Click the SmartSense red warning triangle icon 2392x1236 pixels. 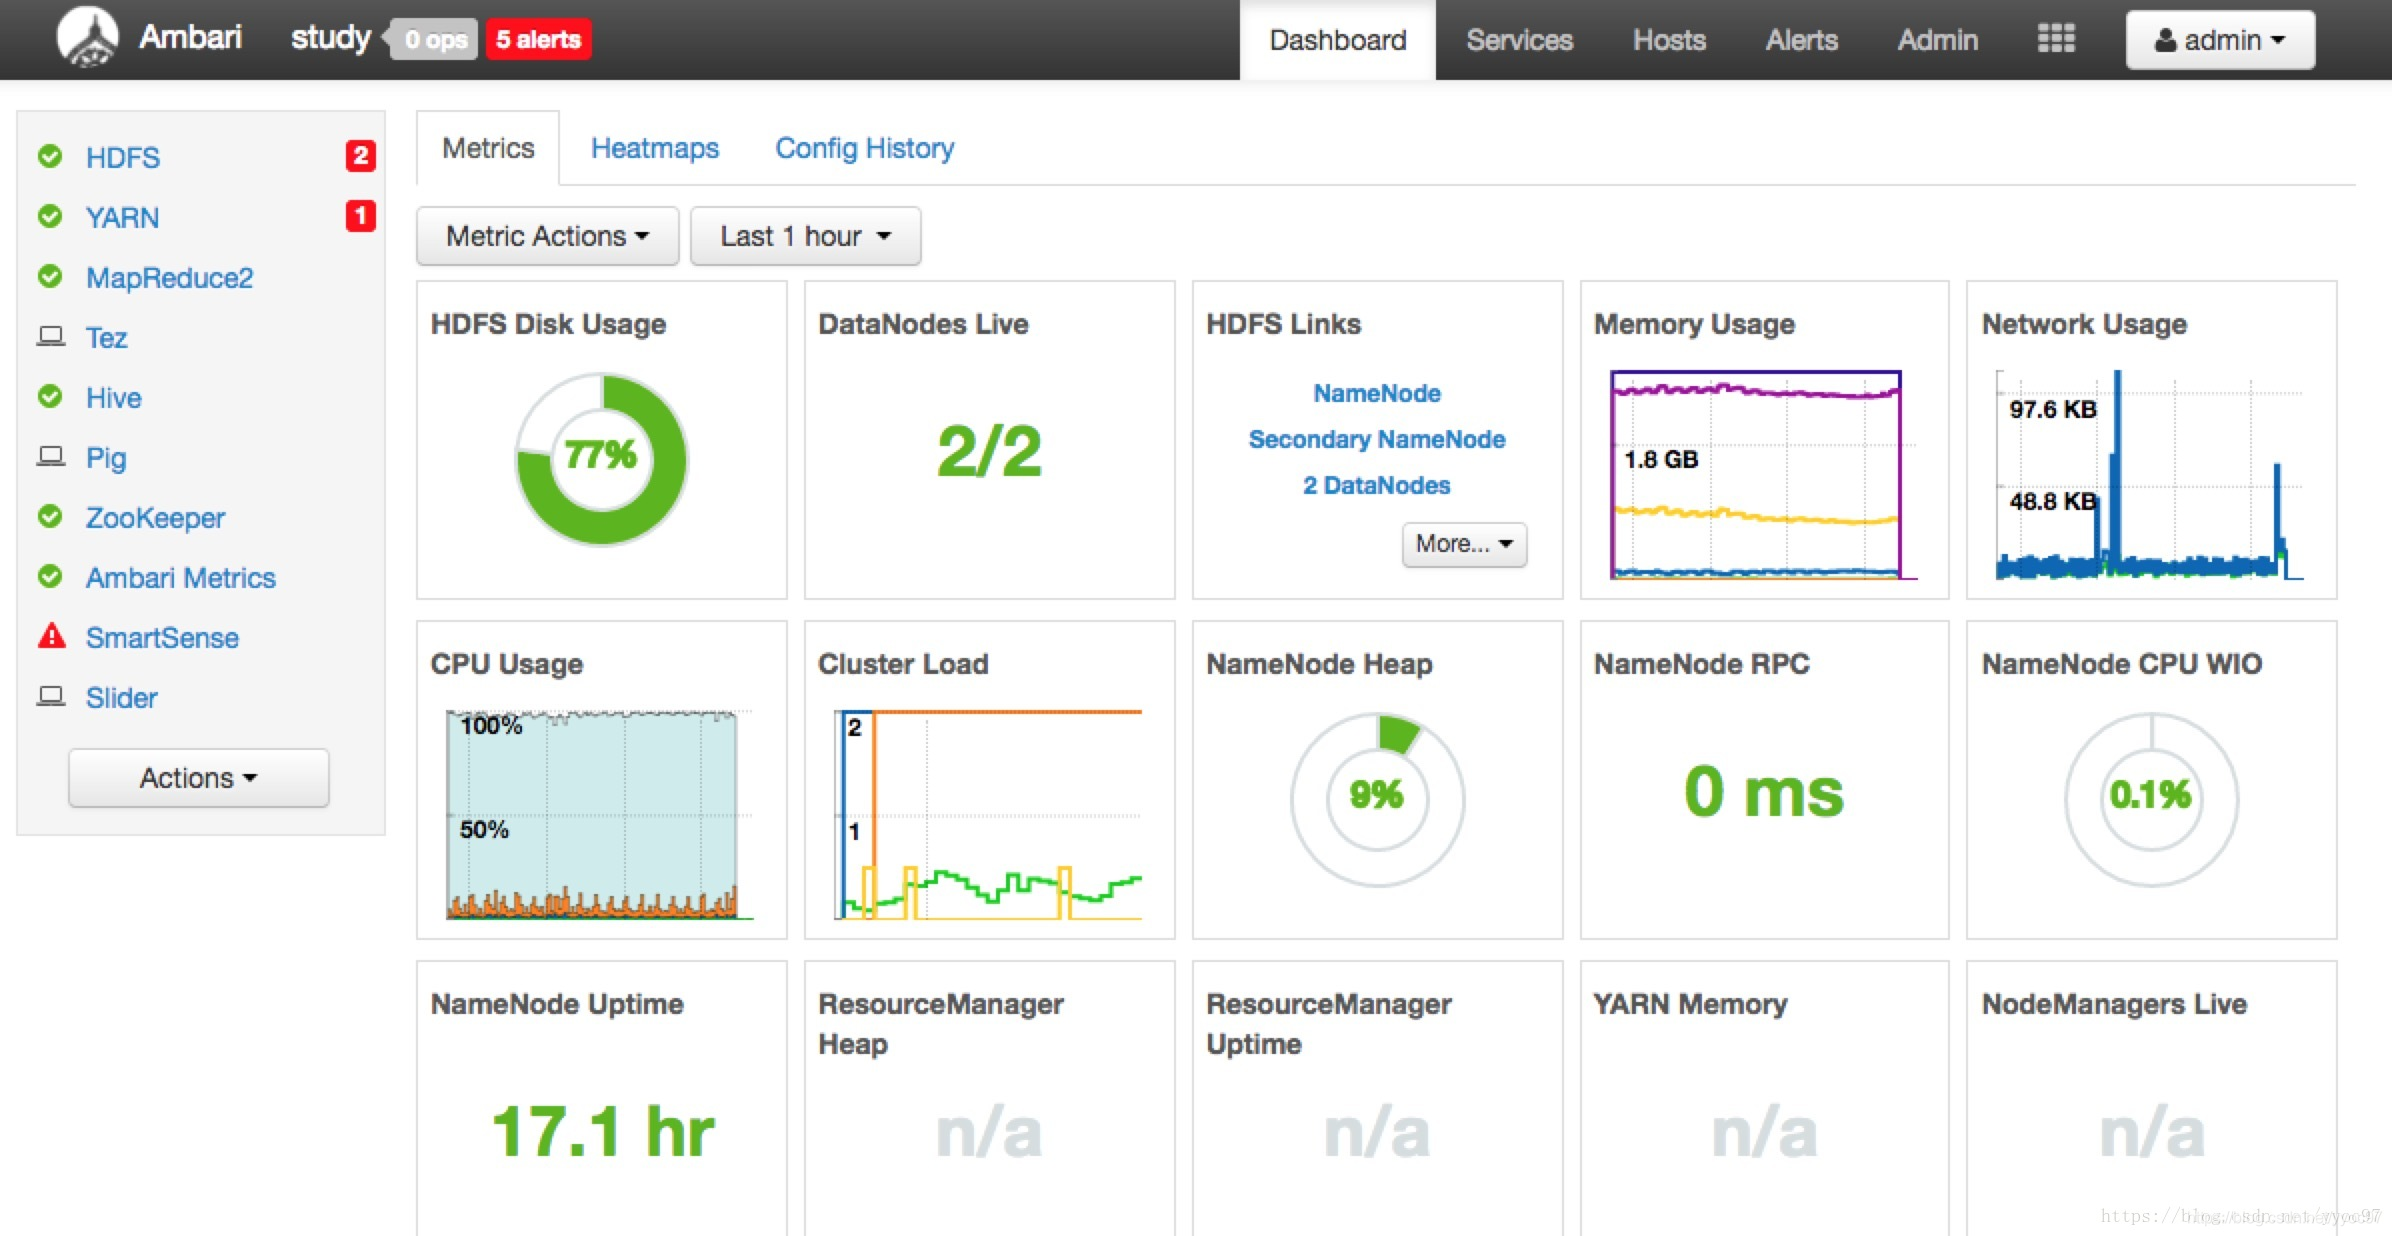51,636
